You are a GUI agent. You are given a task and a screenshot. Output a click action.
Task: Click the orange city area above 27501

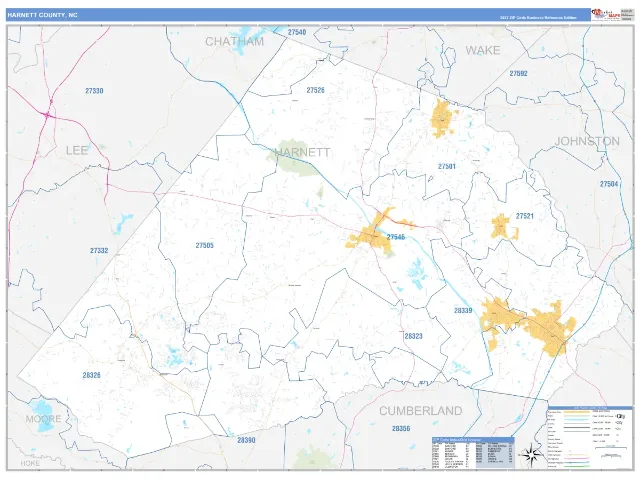pyautogui.click(x=443, y=118)
